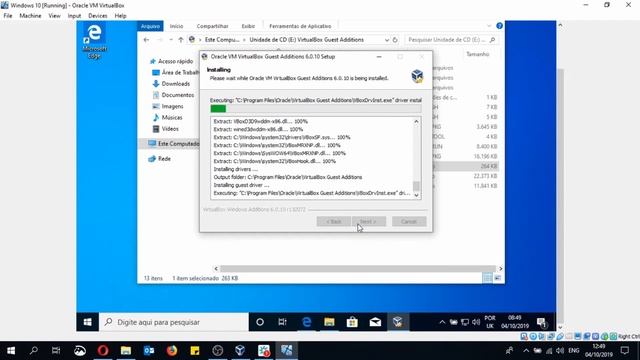
Task: Open the Microsoft Edge desktop shortcut
Action: (x=94, y=41)
